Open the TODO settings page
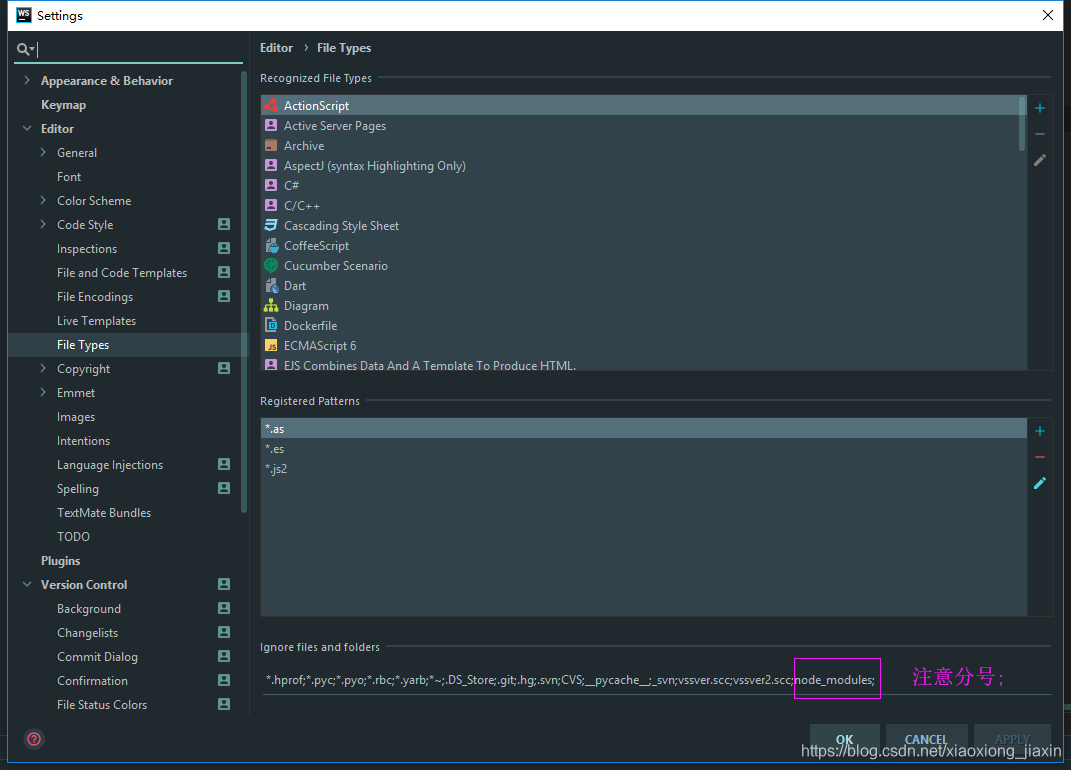 point(73,536)
